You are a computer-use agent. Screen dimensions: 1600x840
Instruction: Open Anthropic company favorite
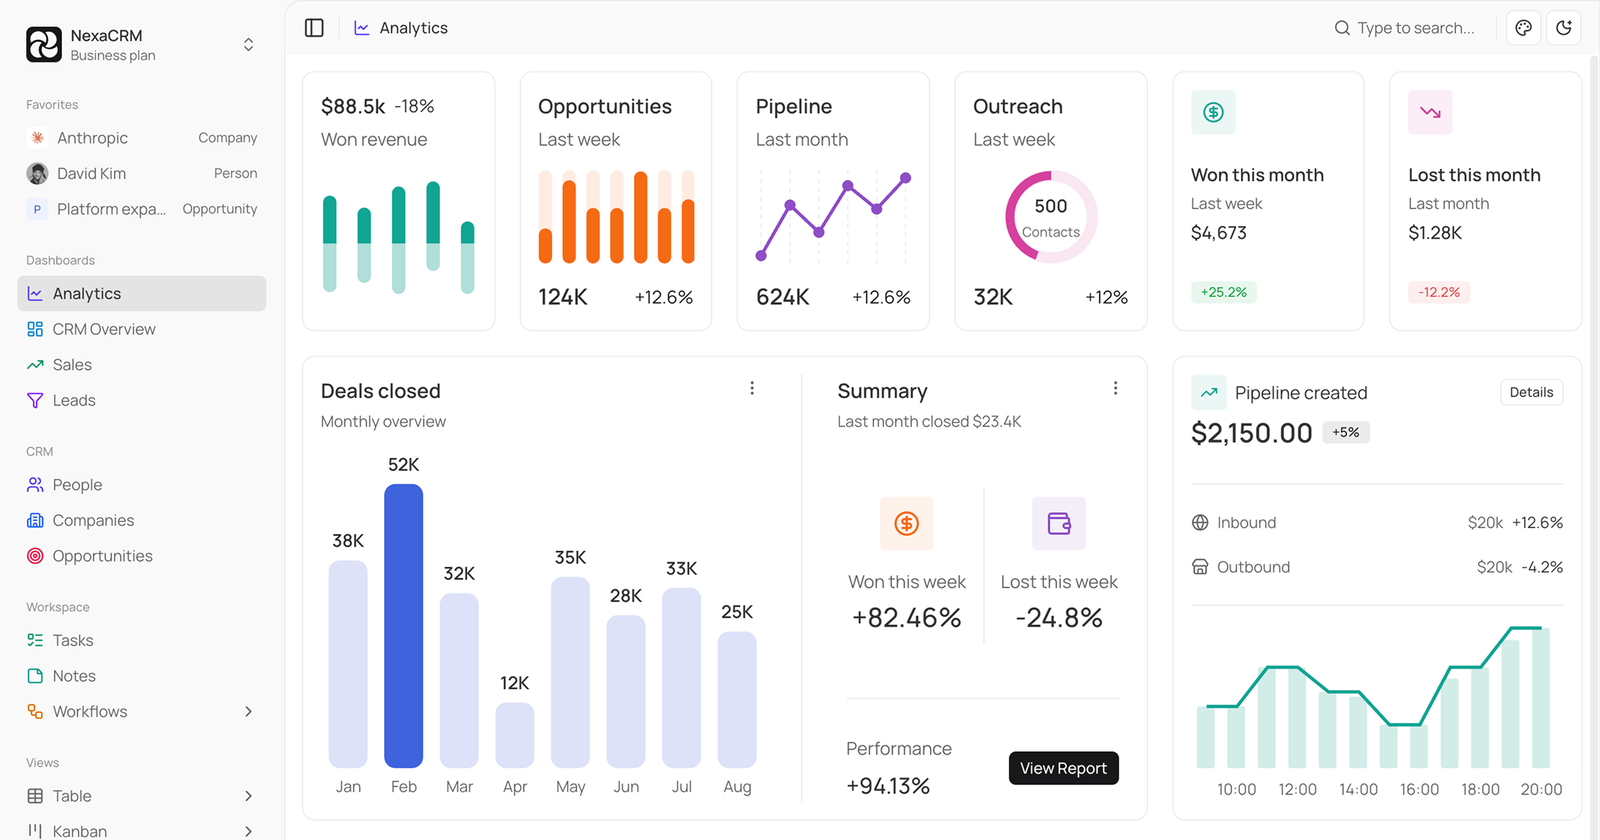pyautogui.click(x=142, y=138)
